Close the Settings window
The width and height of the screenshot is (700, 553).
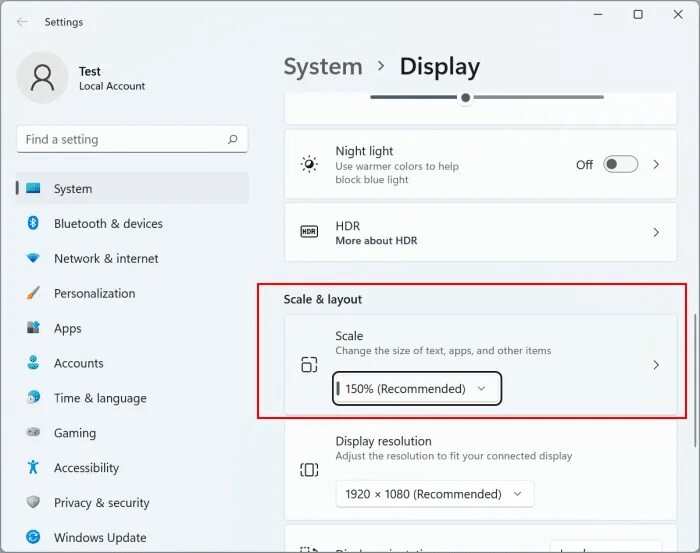(678, 15)
